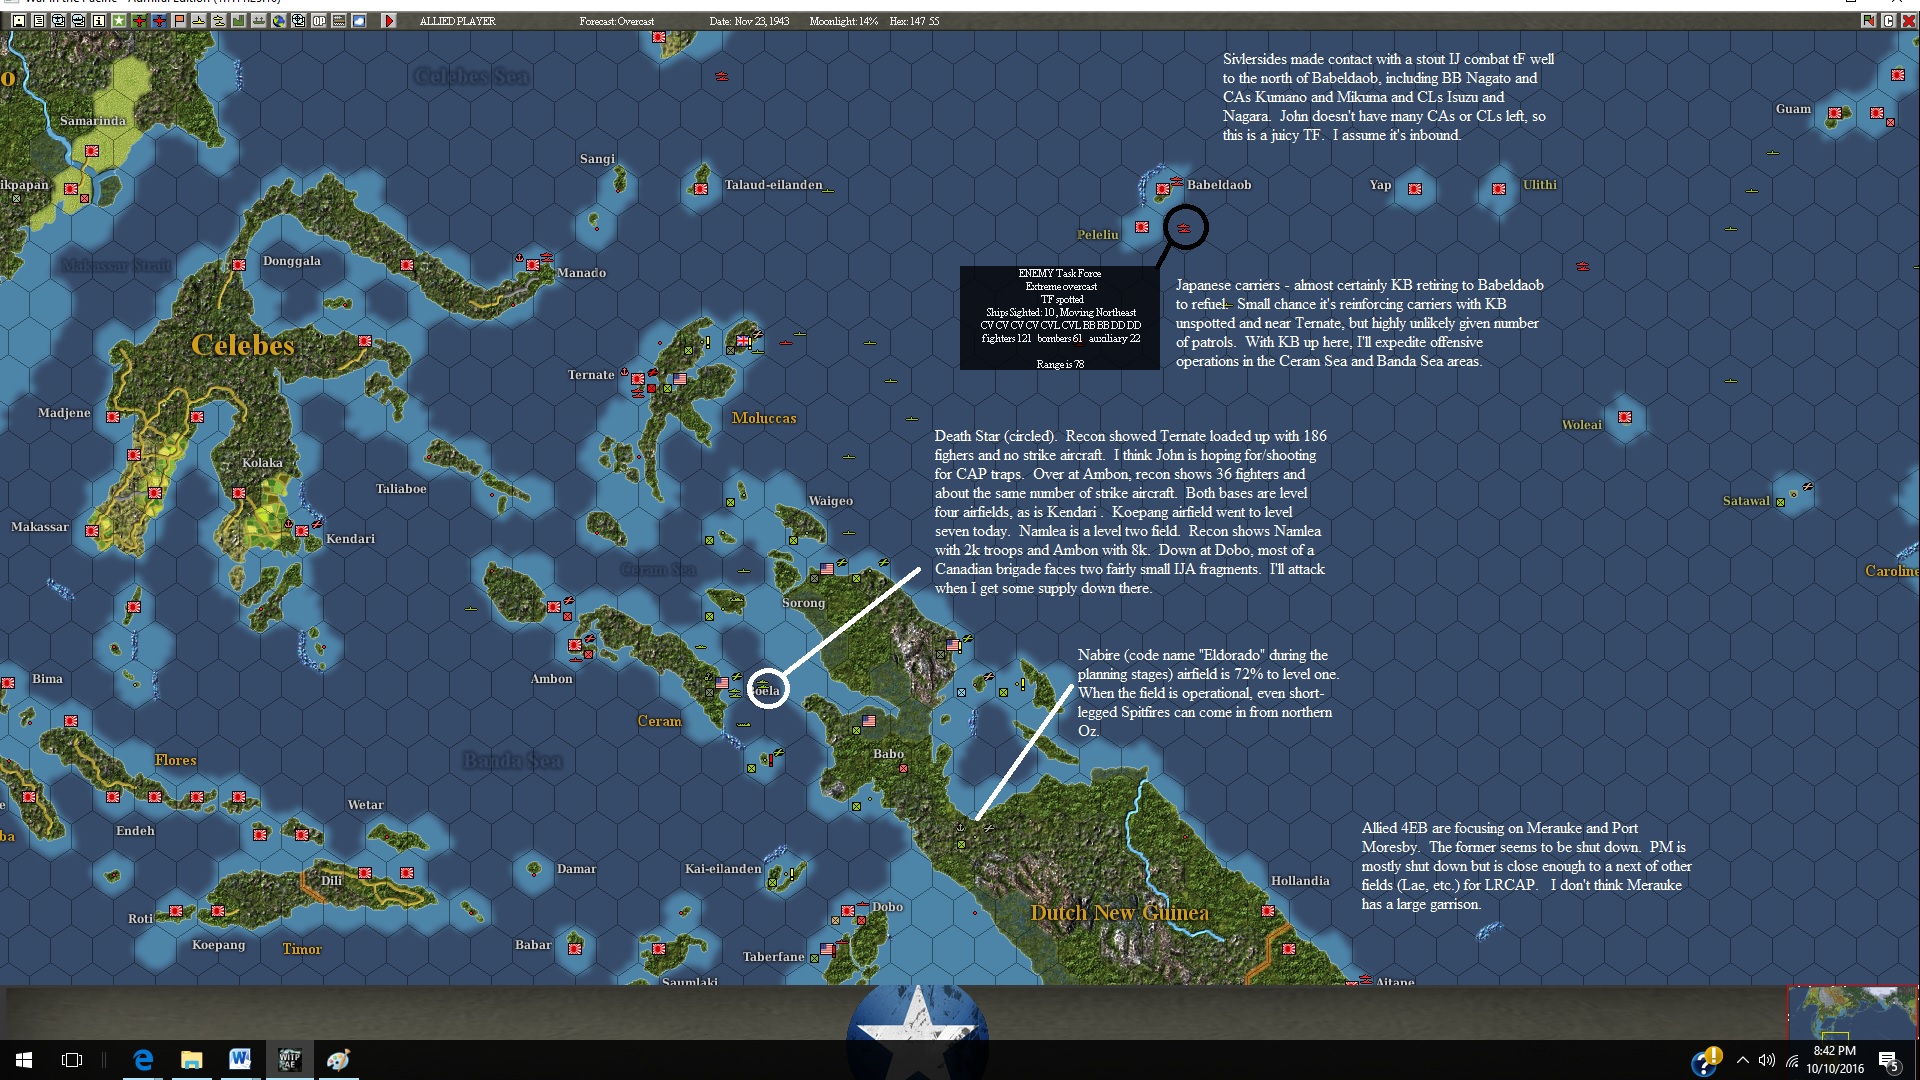The image size is (1920, 1080).
Task: Click the Kai-eilanden base label
Action: 723,869
